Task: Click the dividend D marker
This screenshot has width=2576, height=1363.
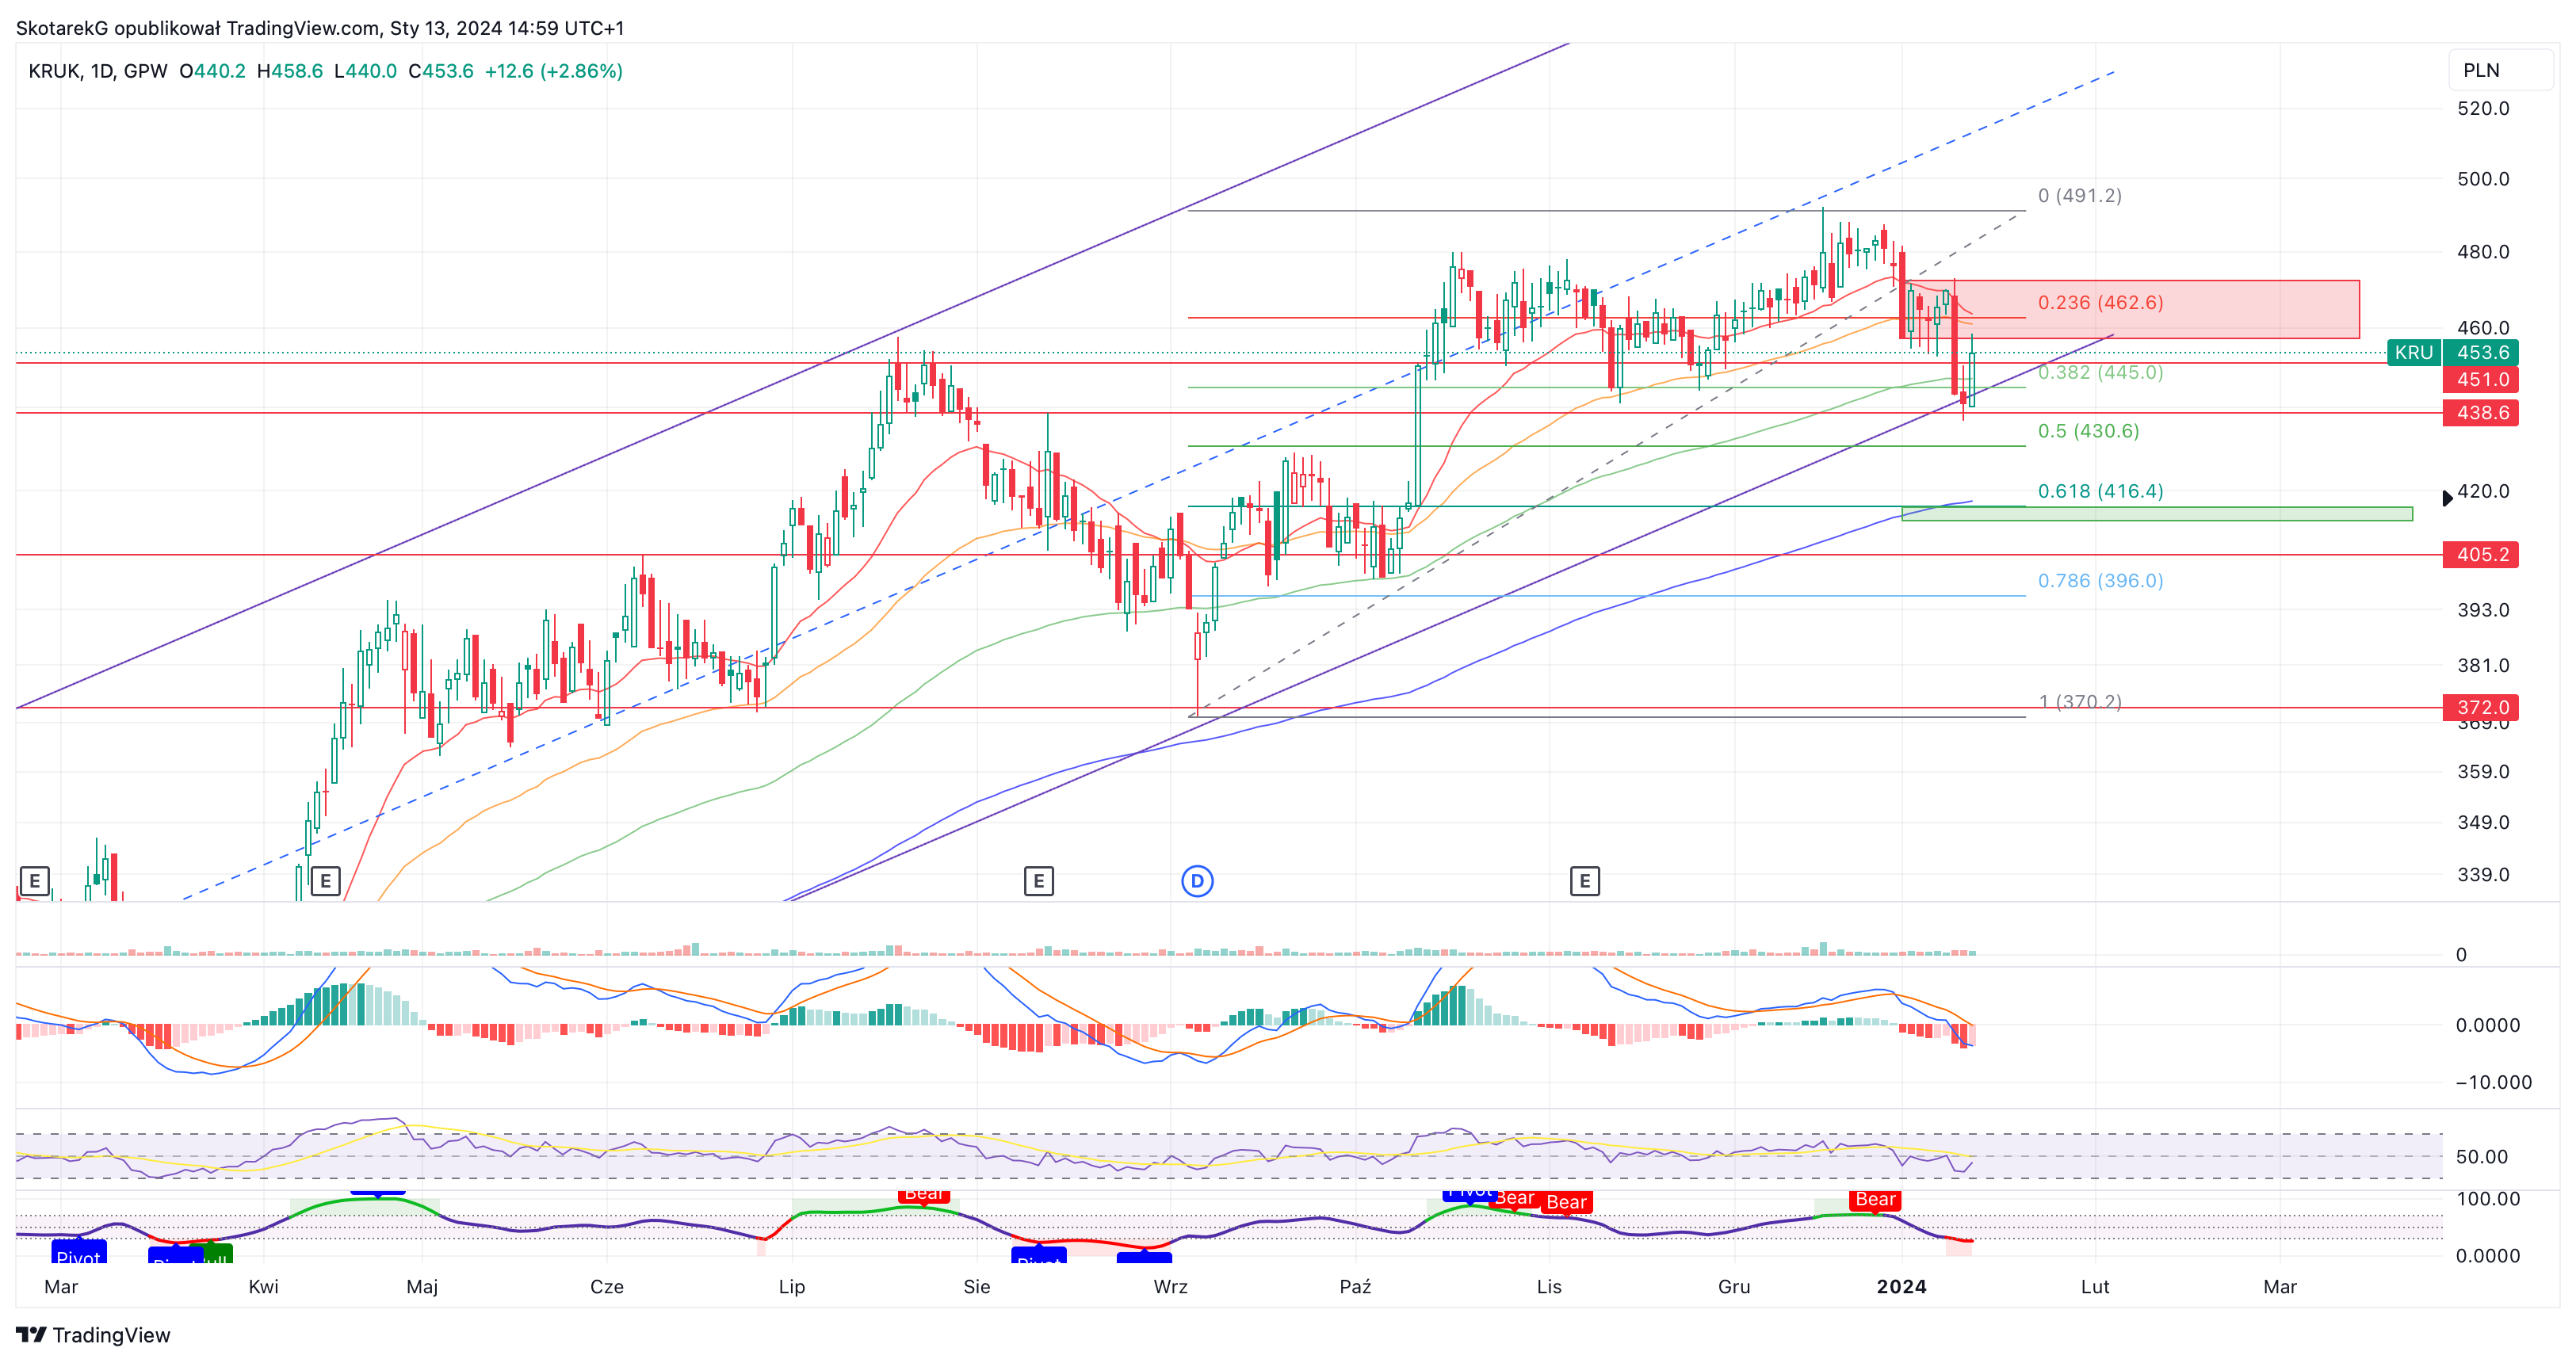Action: 1197,881
